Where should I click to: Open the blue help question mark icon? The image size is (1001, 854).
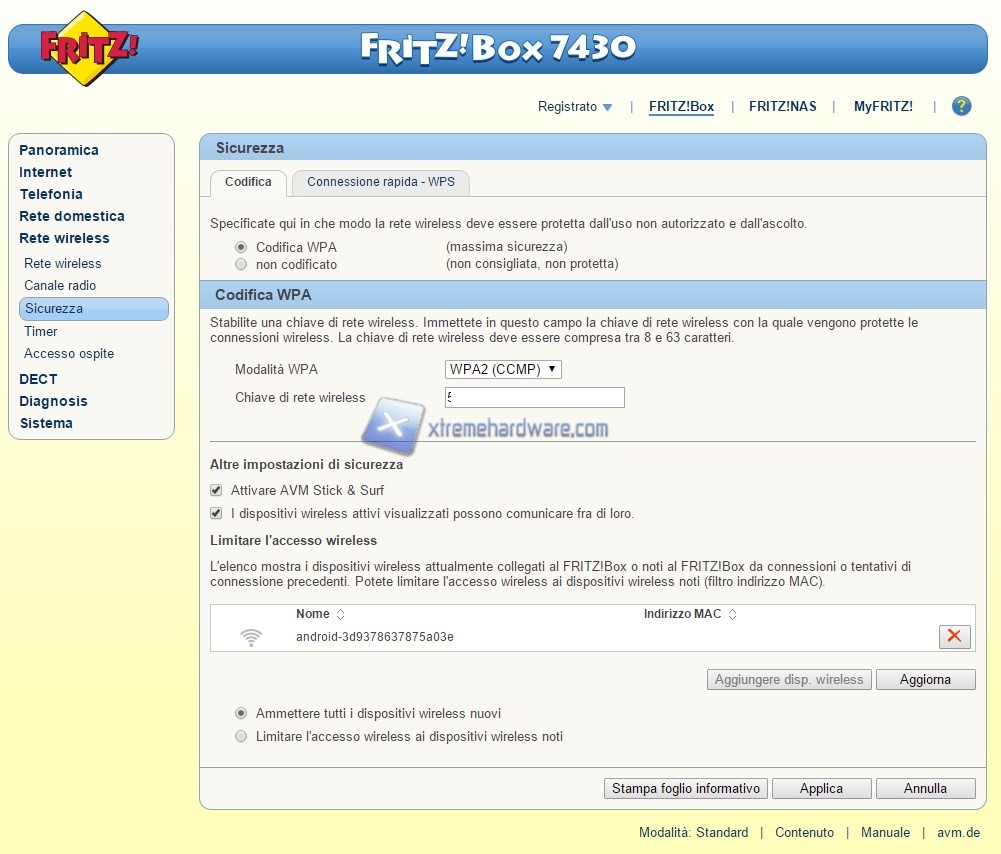point(961,106)
